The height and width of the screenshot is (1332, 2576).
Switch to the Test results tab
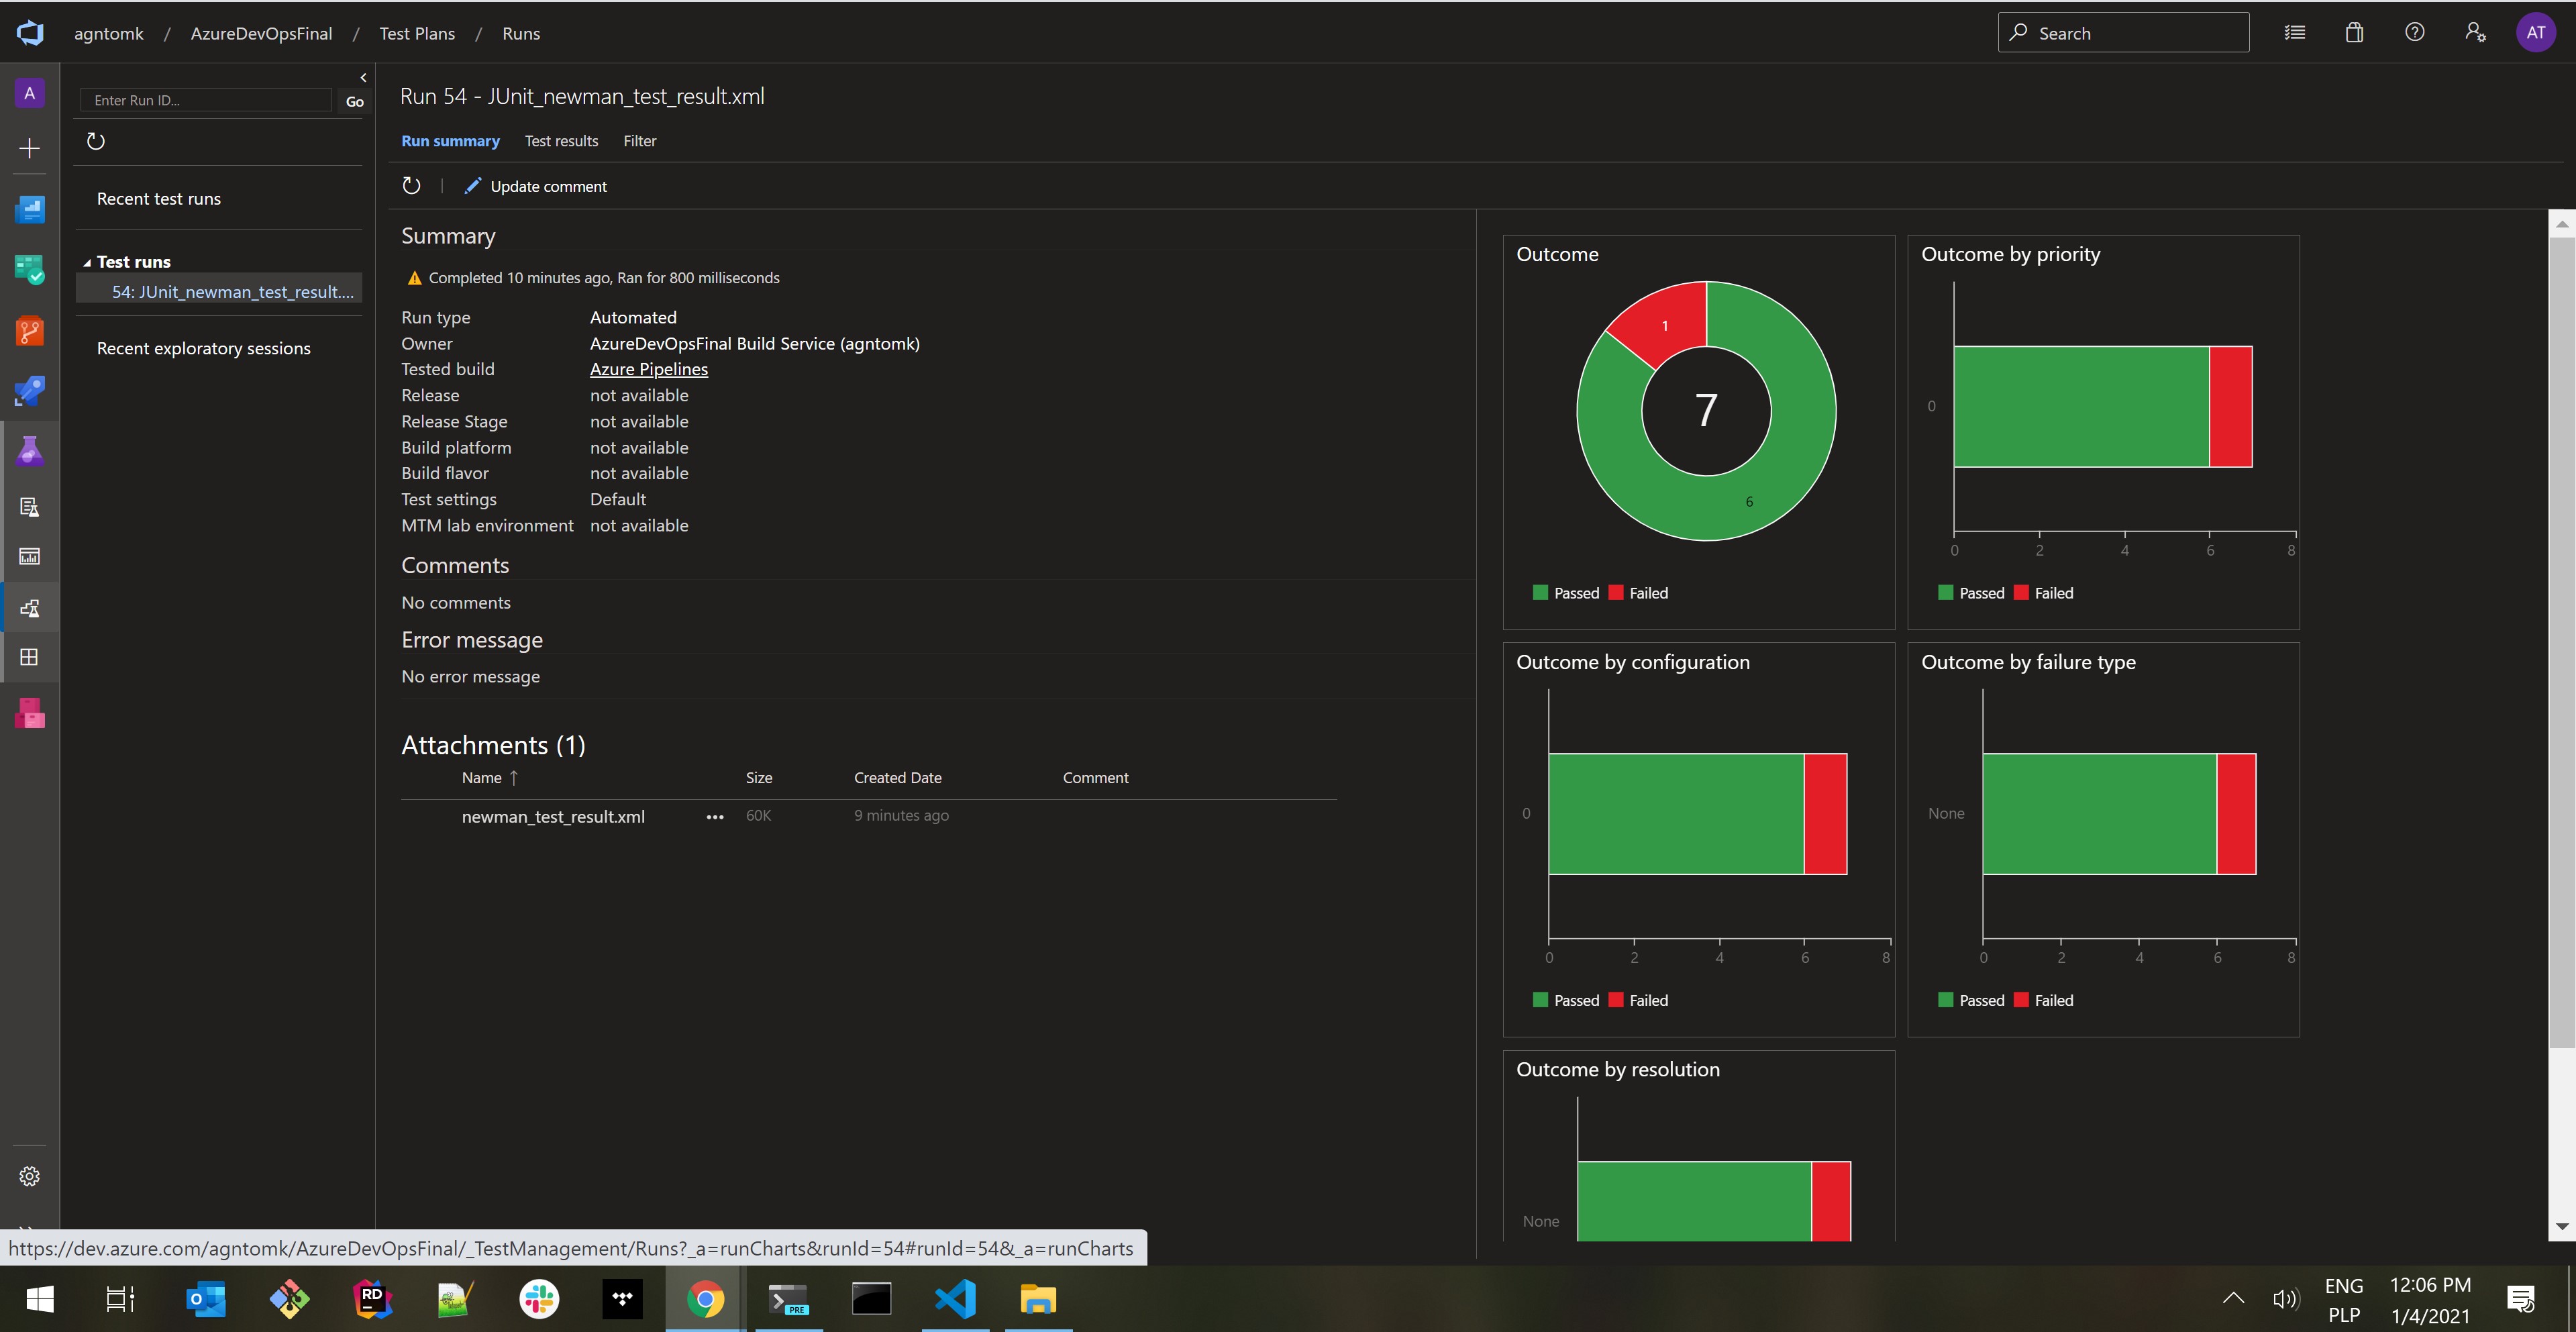[561, 141]
